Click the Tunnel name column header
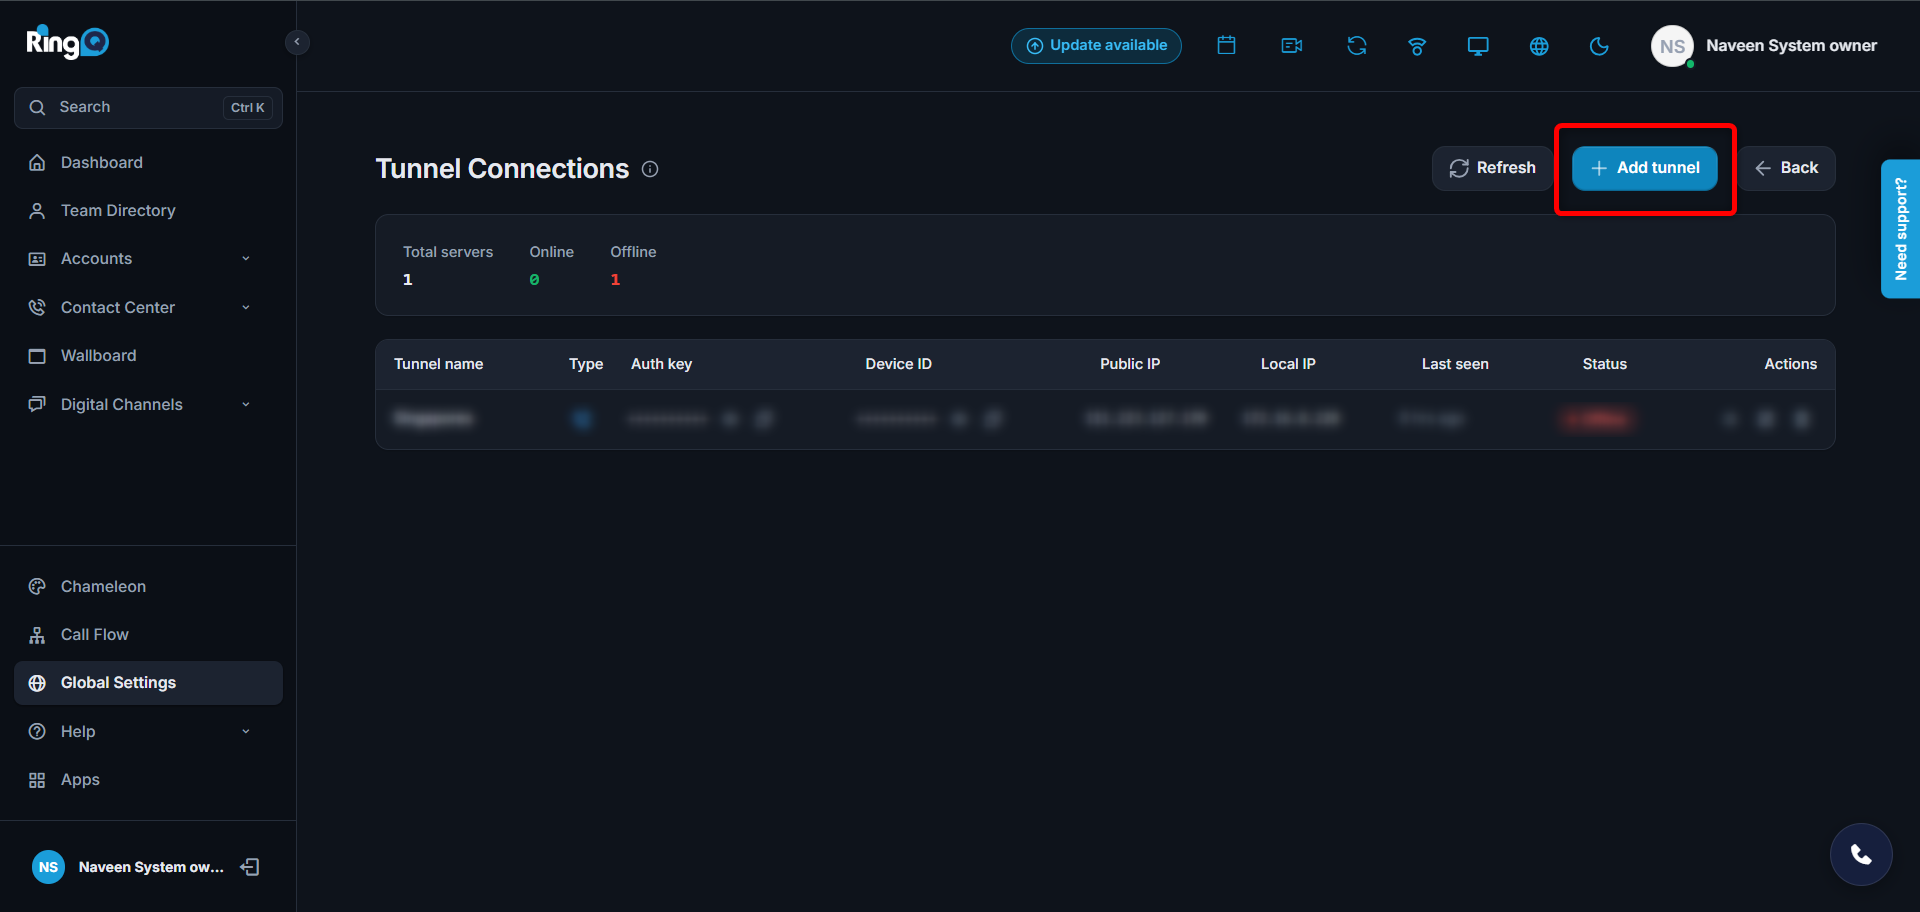Viewport: 1920px width, 912px height. click(438, 364)
